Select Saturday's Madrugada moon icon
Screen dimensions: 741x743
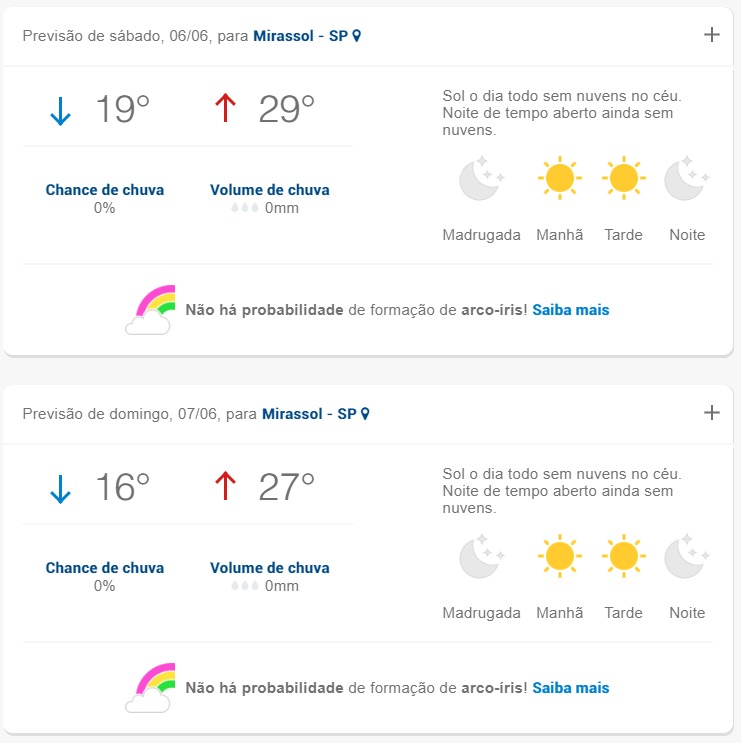coord(481,178)
